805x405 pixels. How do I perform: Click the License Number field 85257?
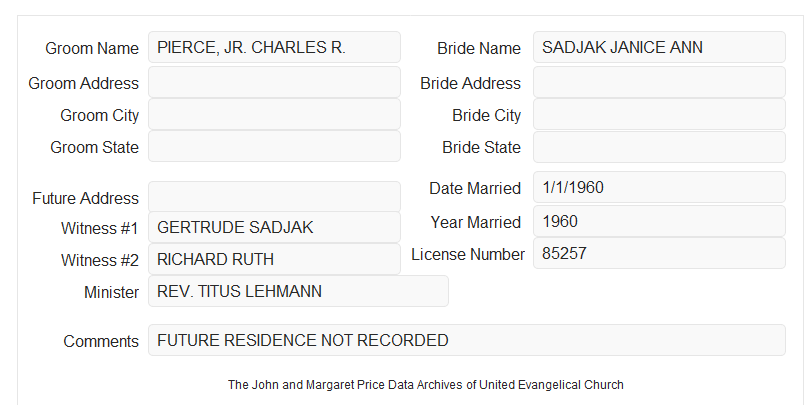click(x=659, y=253)
